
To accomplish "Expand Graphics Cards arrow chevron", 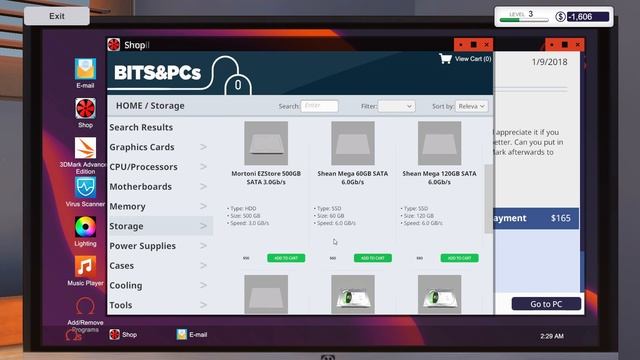I will [x=203, y=147].
